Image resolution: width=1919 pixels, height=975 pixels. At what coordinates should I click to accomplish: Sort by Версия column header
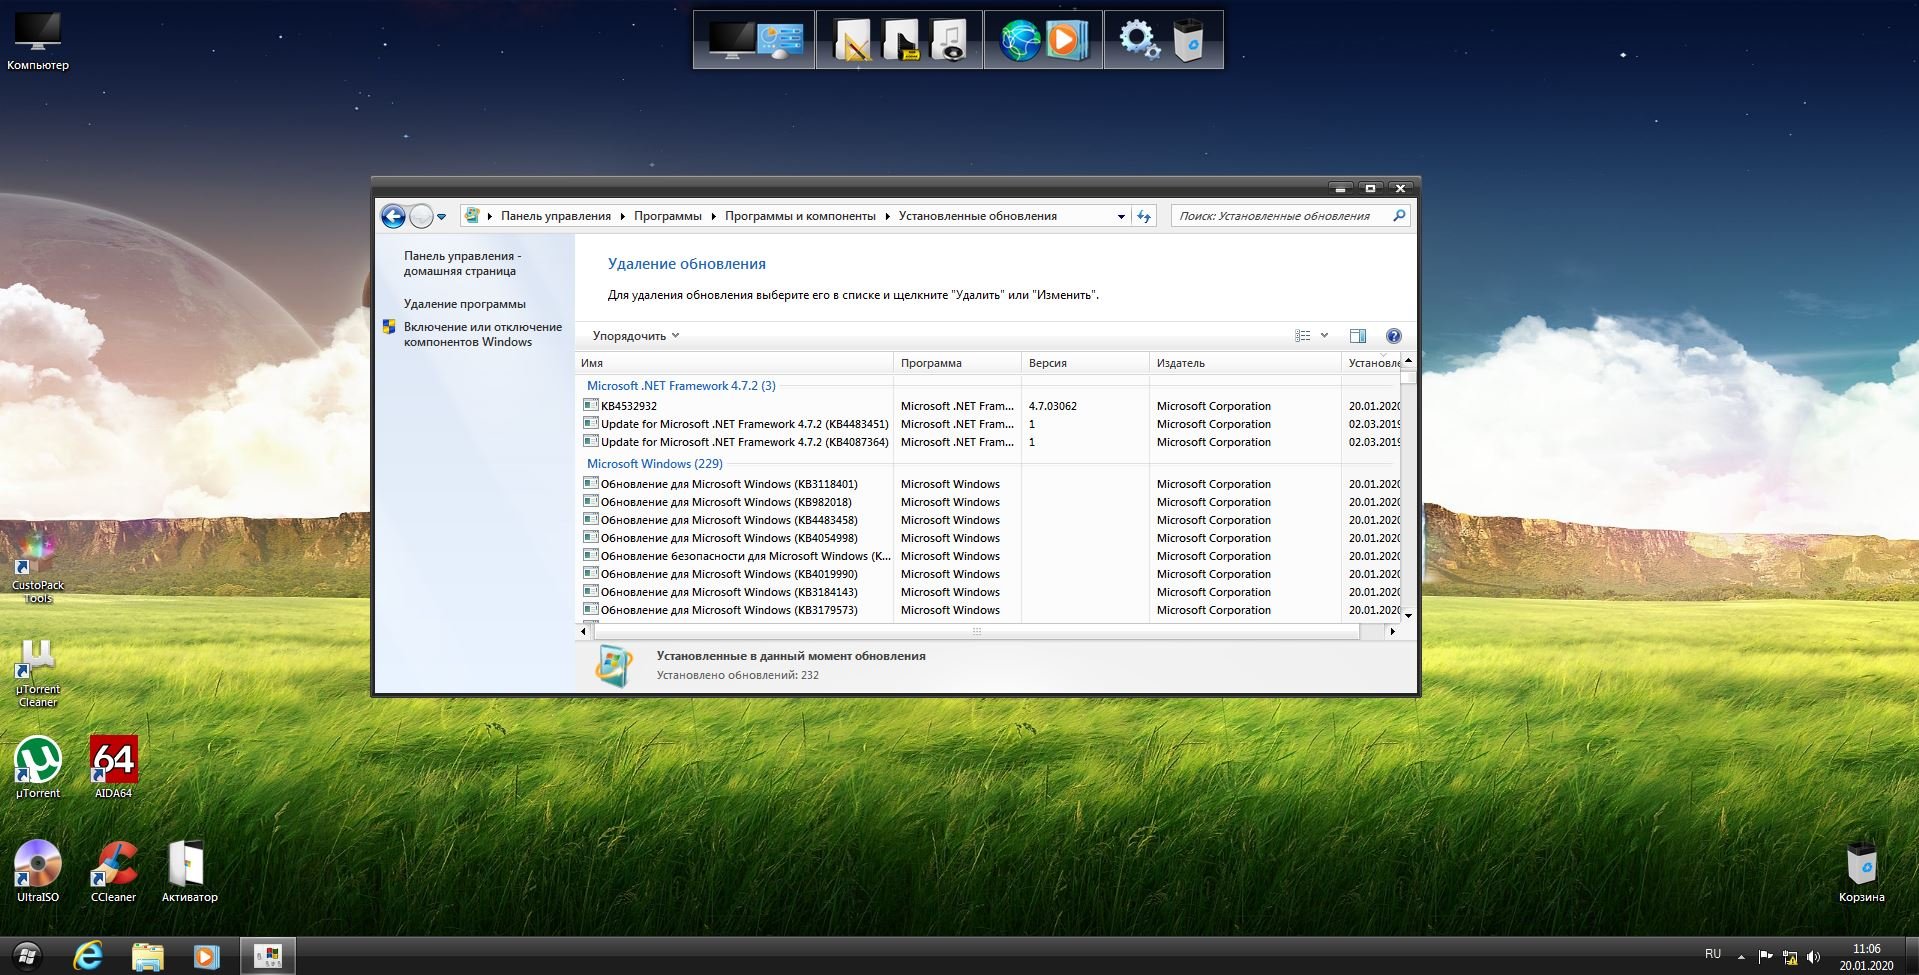coord(1085,363)
